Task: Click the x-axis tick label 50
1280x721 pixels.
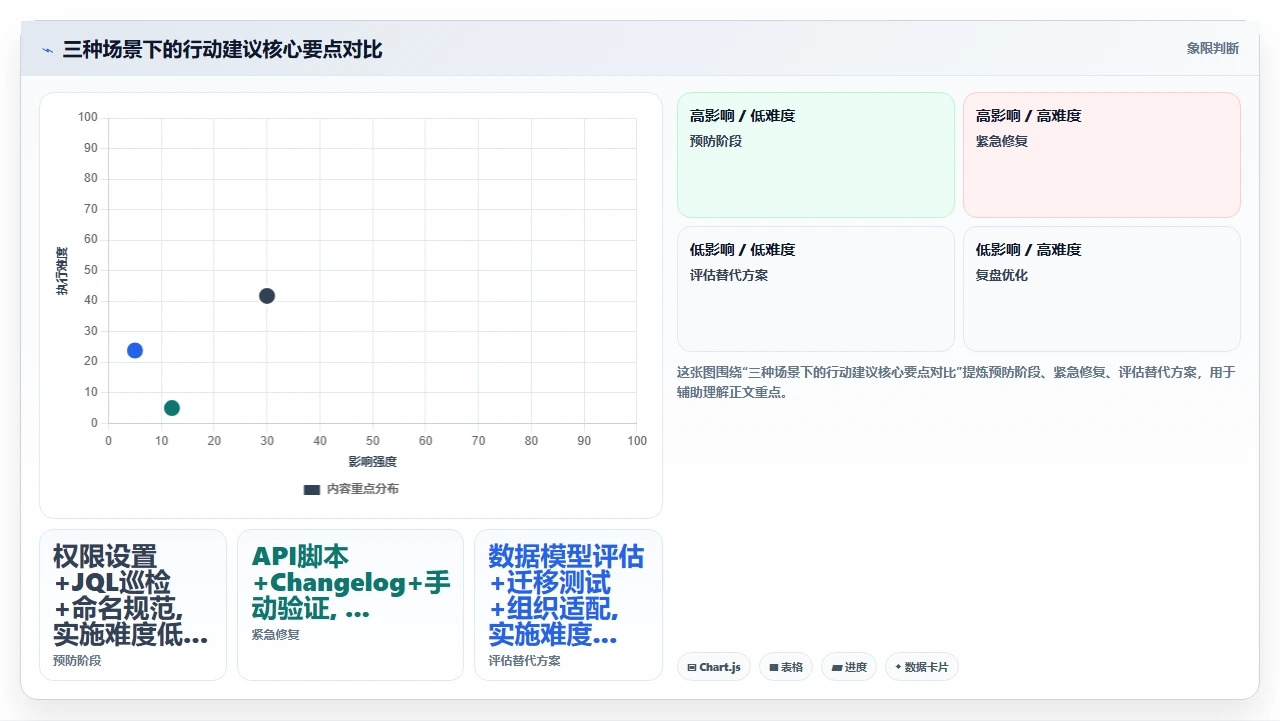Action: point(372,441)
